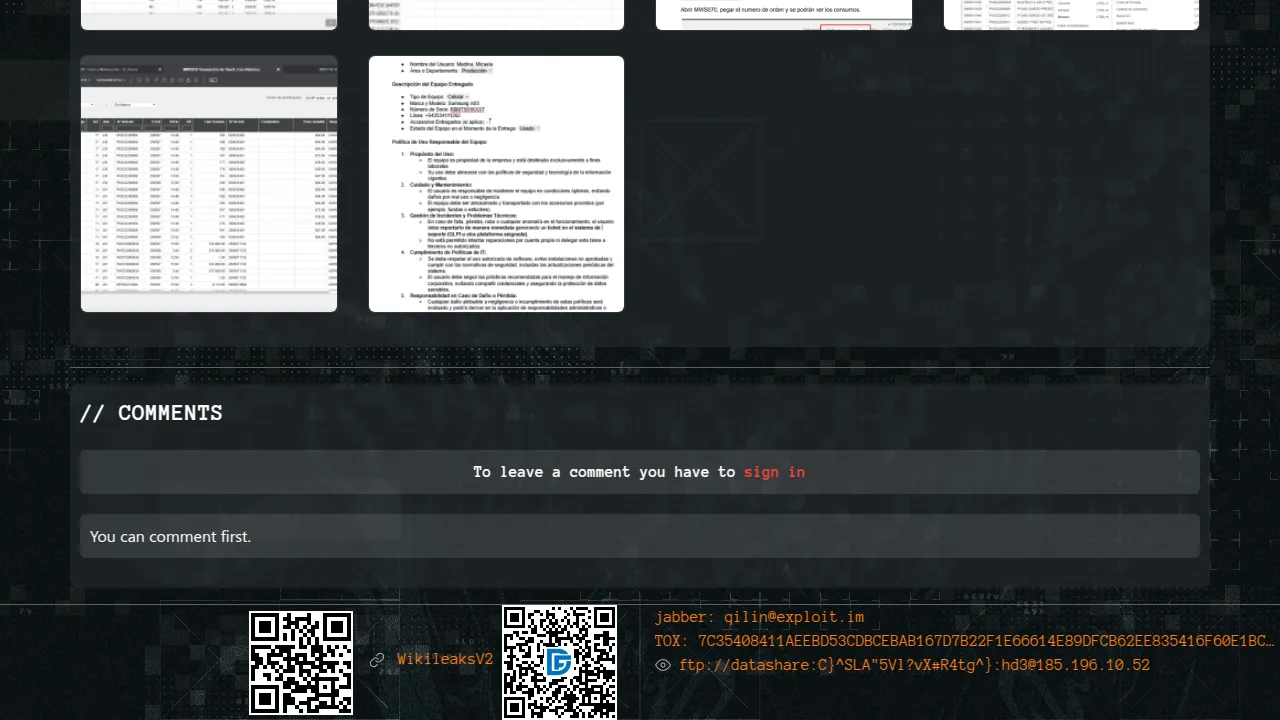The image size is (1280, 720).
Task: Open the ftp datashare link in footer
Action: (914, 665)
